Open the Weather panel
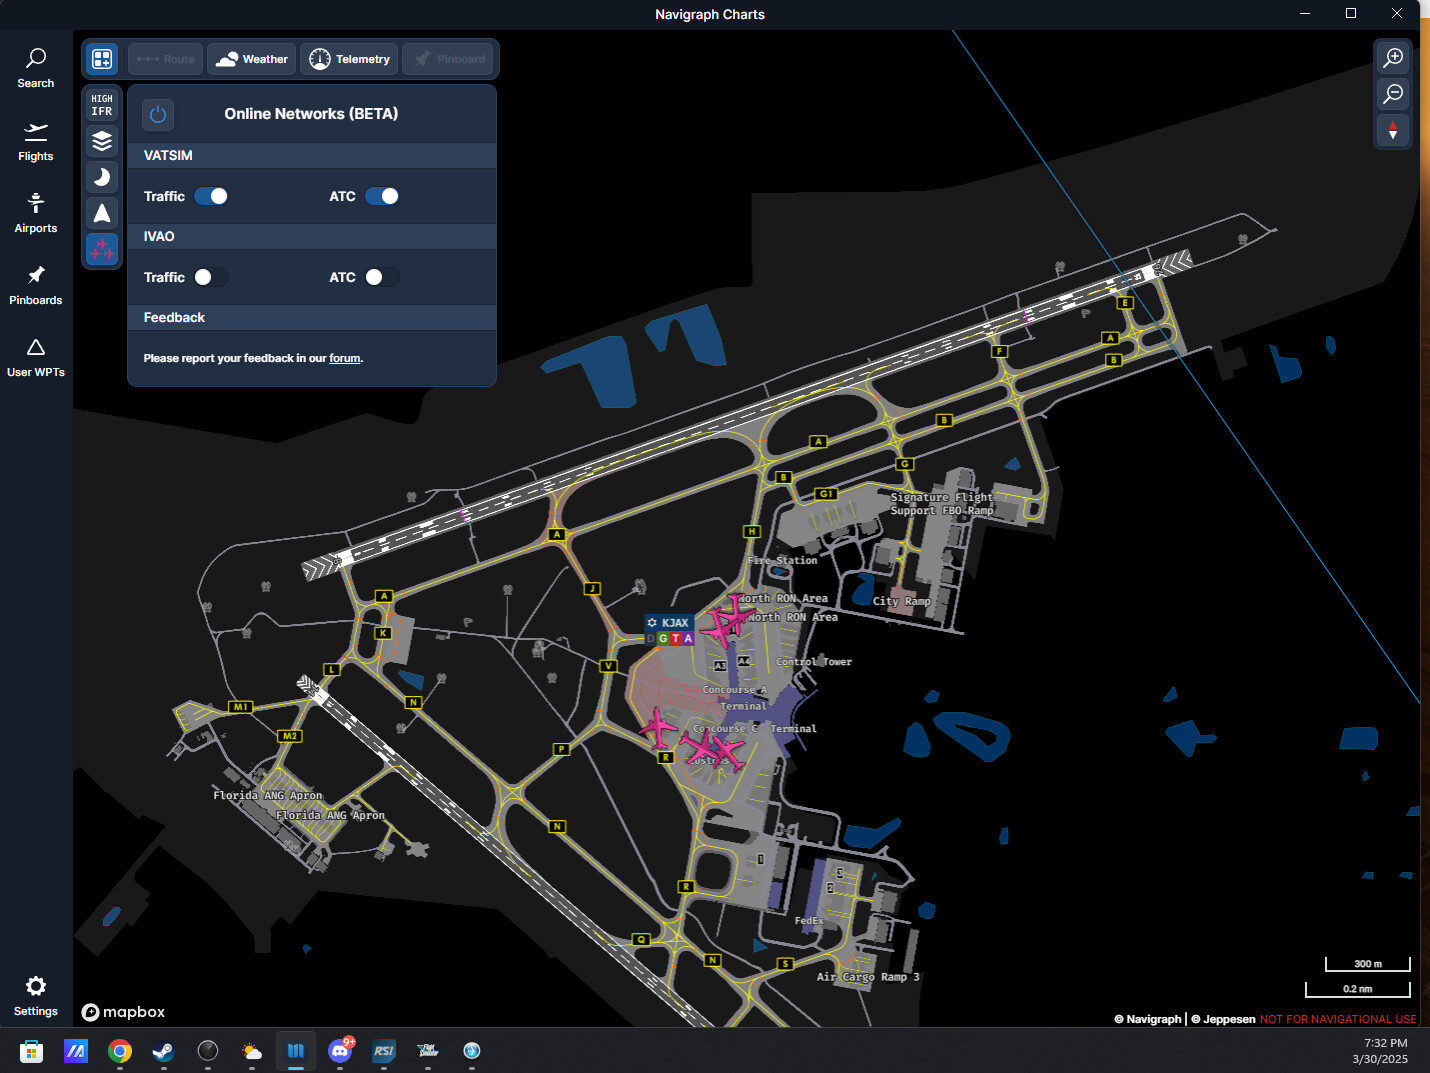The width and height of the screenshot is (1430, 1073). point(252,59)
